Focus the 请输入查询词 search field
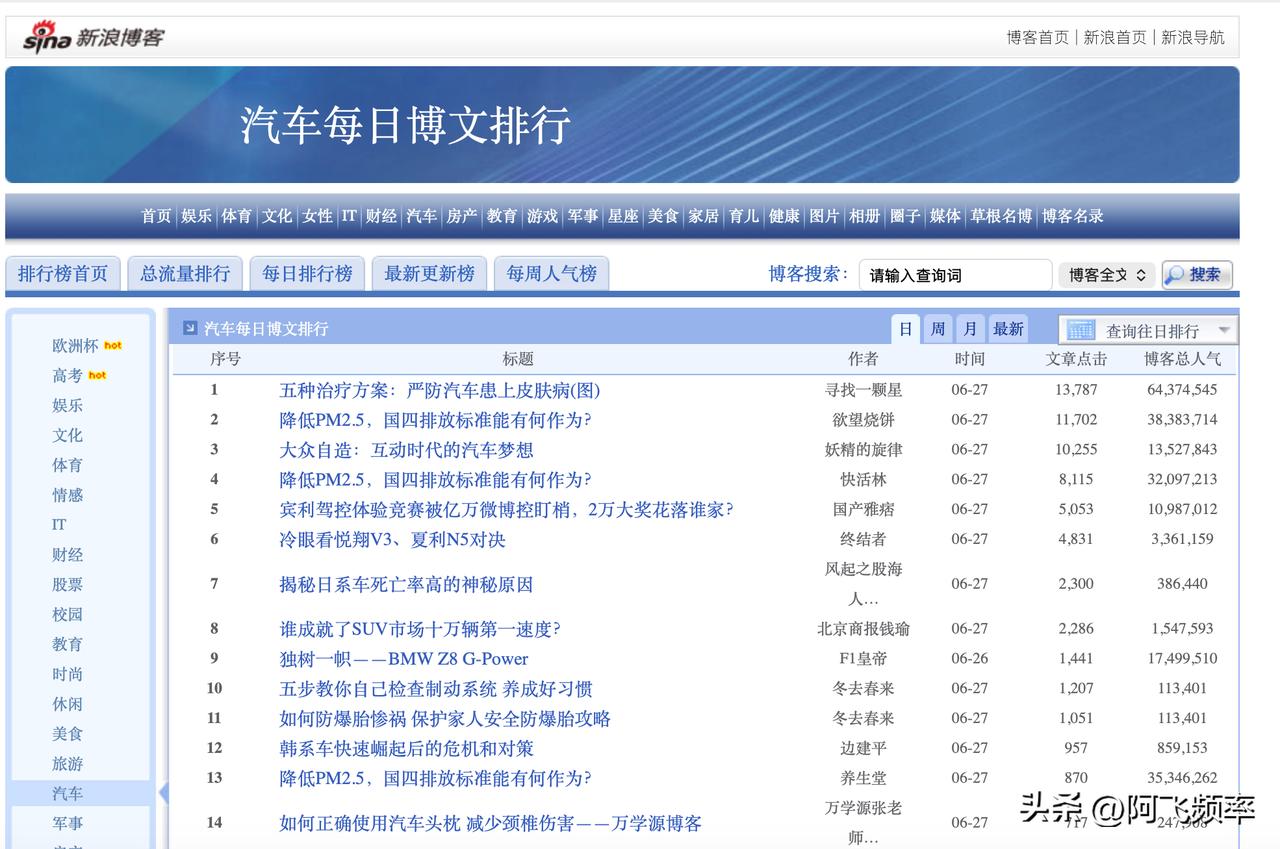 click(955, 275)
